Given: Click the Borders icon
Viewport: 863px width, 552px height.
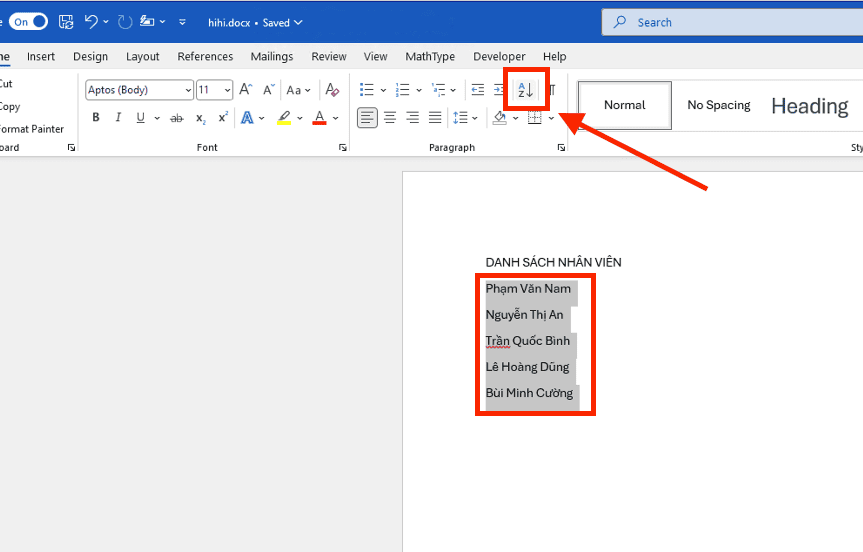Looking at the screenshot, I should click(534, 117).
